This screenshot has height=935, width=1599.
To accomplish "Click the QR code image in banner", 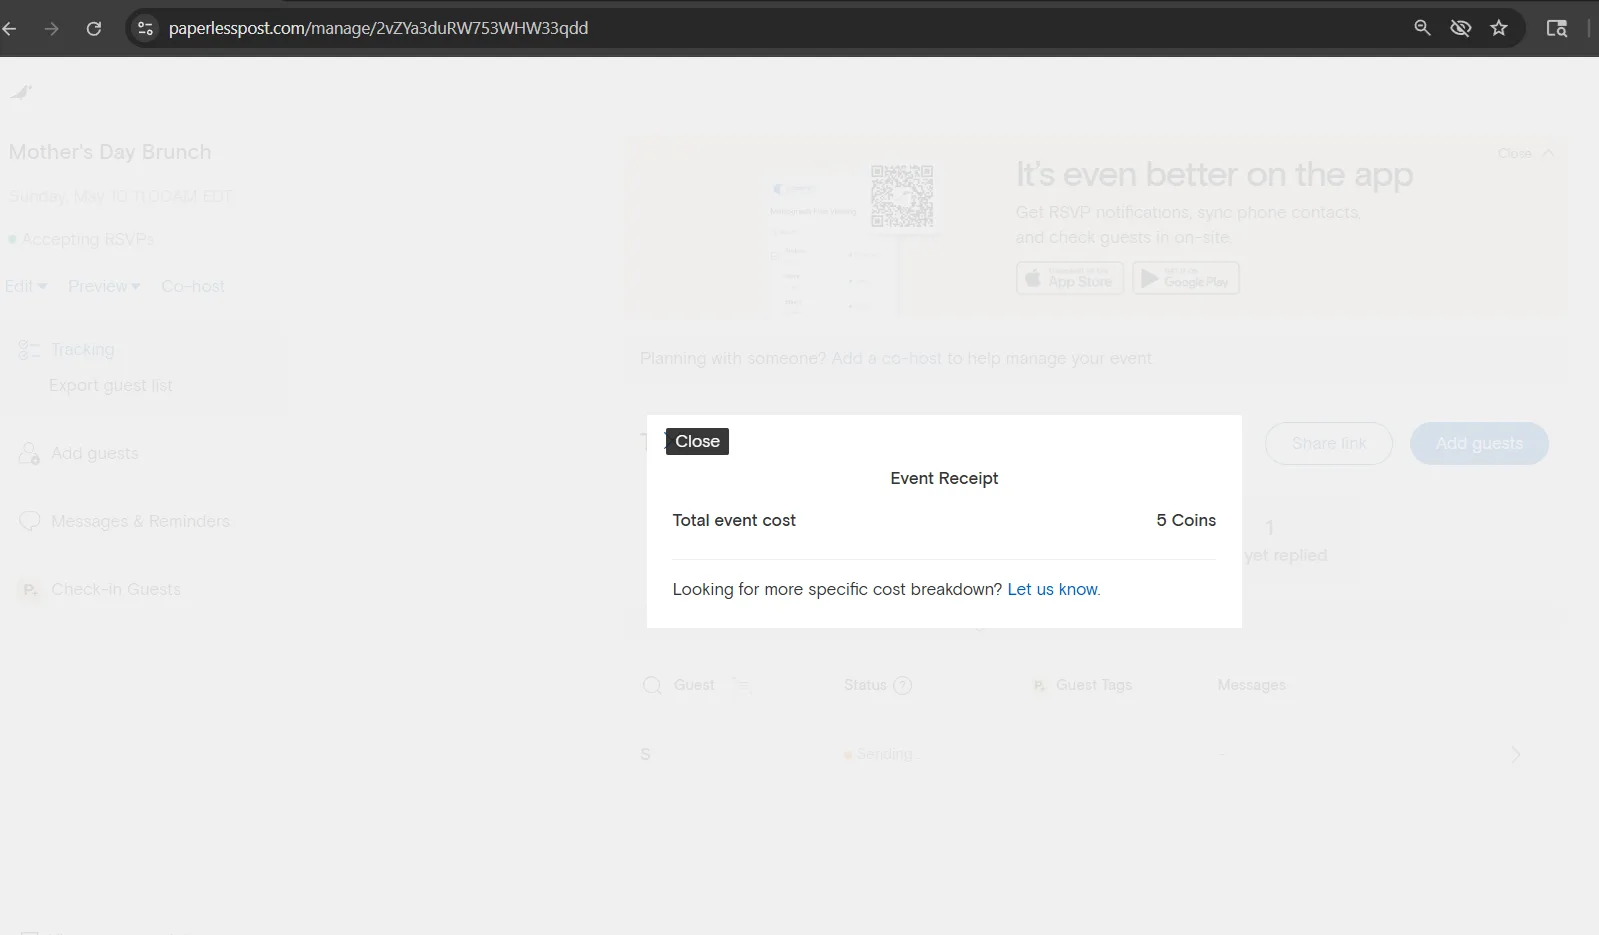I will click(x=902, y=196).
